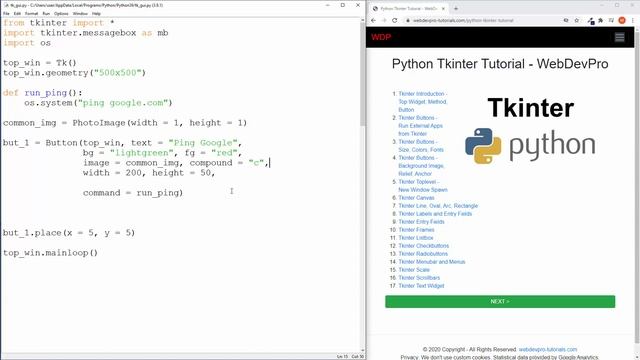The image size is (640, 360).
Task: Minimize the IDLE editor window
Action: (x=327, y=5)
